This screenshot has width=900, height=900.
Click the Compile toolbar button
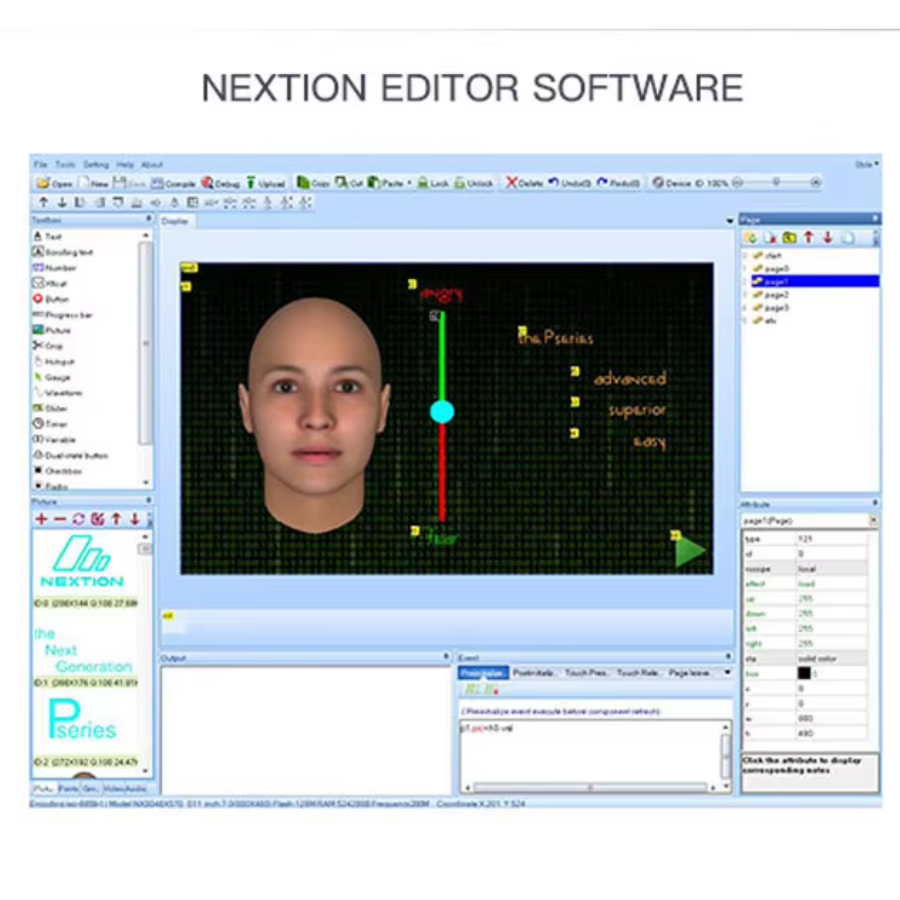tap(174, 183)
